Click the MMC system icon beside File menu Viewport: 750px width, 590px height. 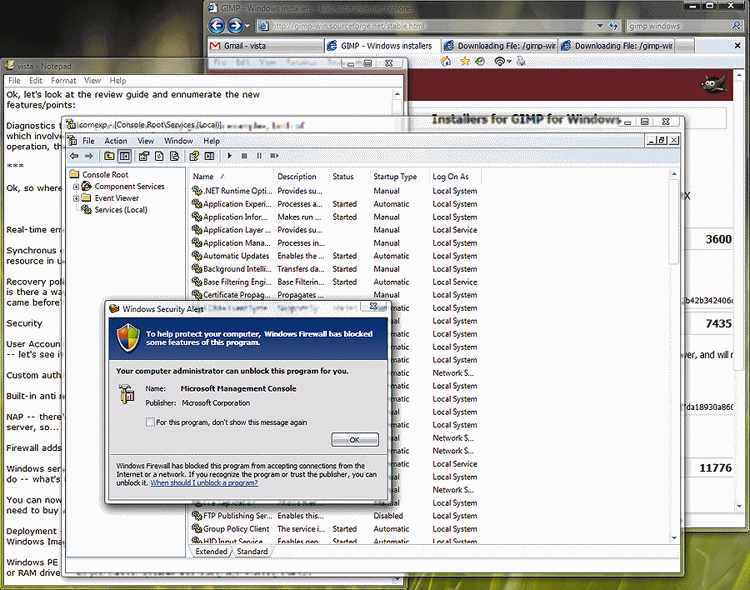(x=73, y=141)
